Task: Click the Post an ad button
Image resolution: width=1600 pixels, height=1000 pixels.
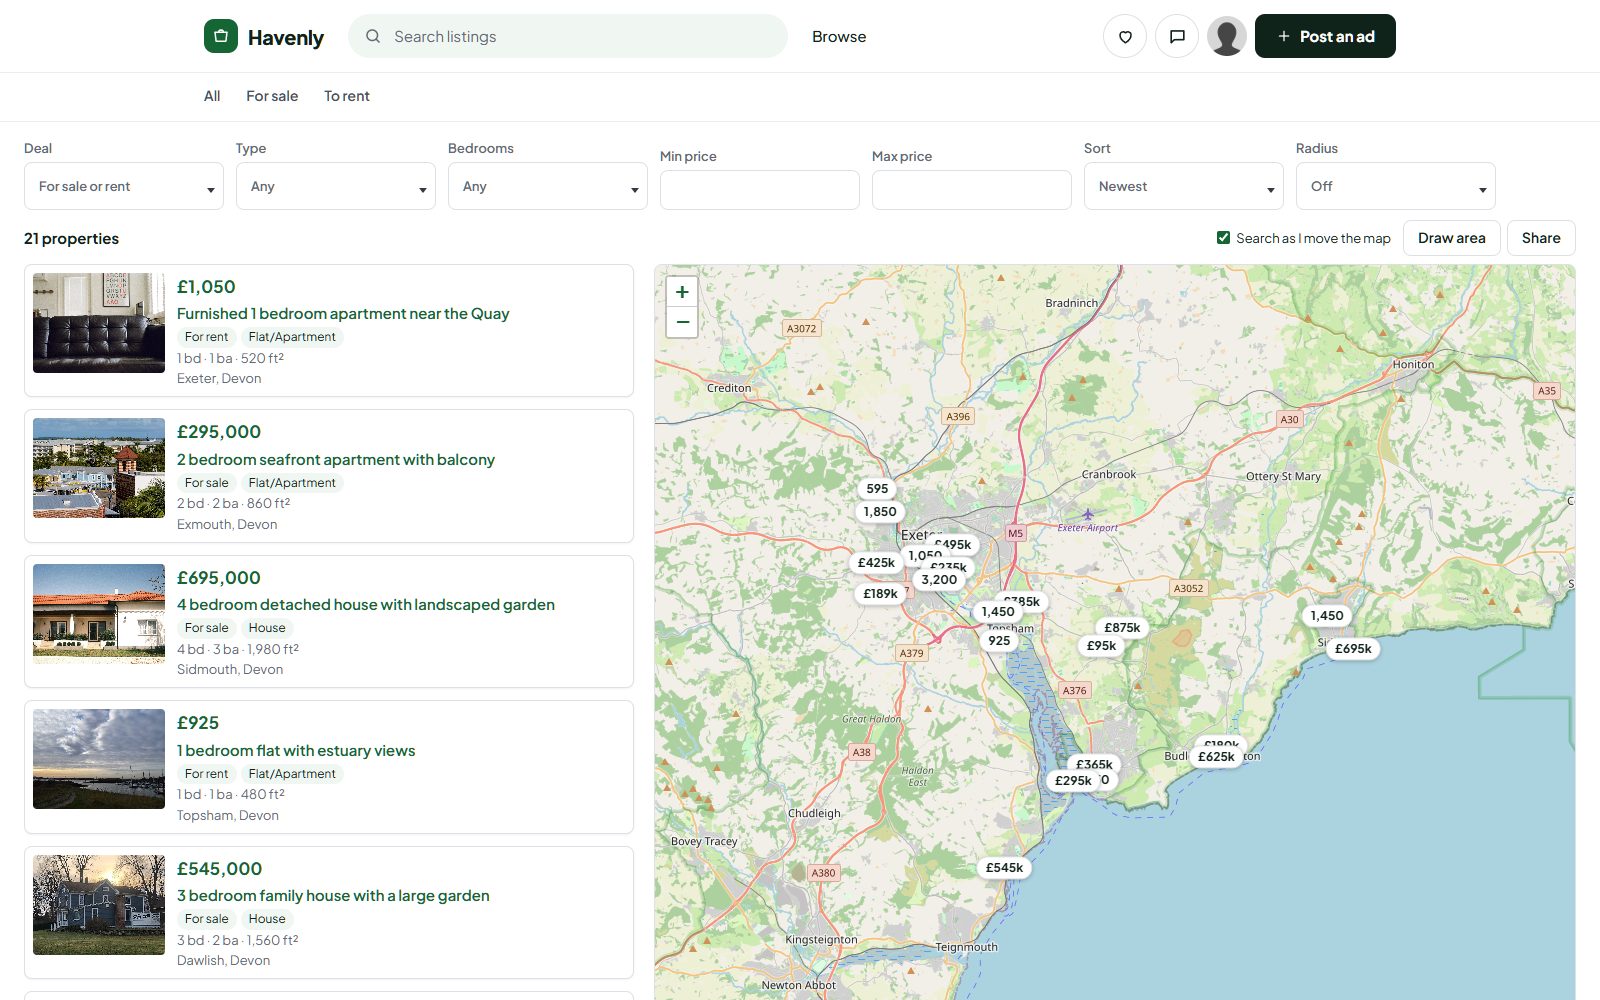Action: coord(1325,37)
